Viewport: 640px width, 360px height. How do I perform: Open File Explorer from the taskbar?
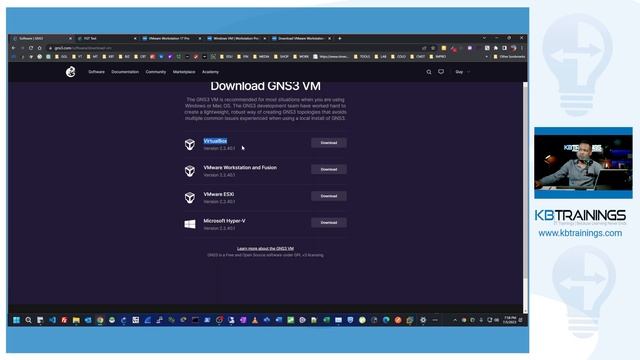point(76,320)
